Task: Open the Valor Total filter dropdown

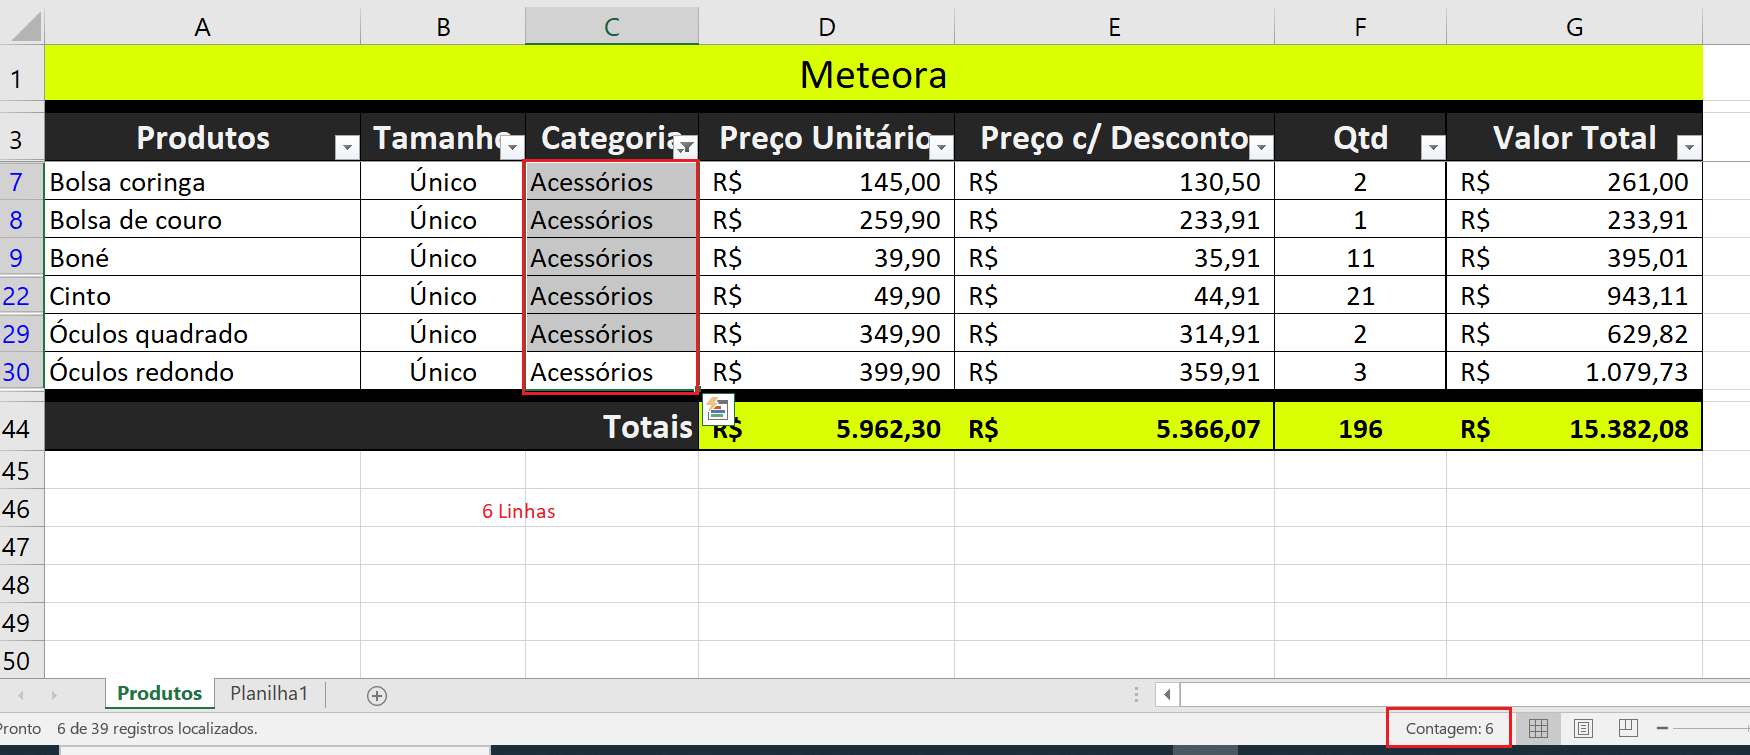Action: 1689,148
